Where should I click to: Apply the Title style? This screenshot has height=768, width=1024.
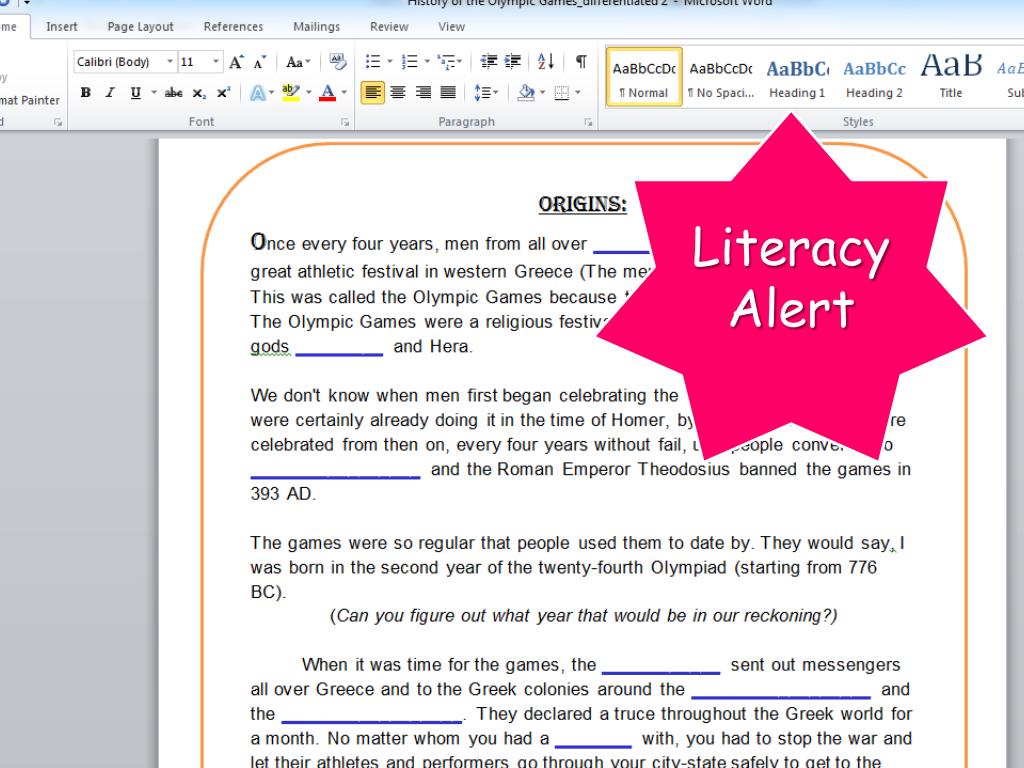951,77
